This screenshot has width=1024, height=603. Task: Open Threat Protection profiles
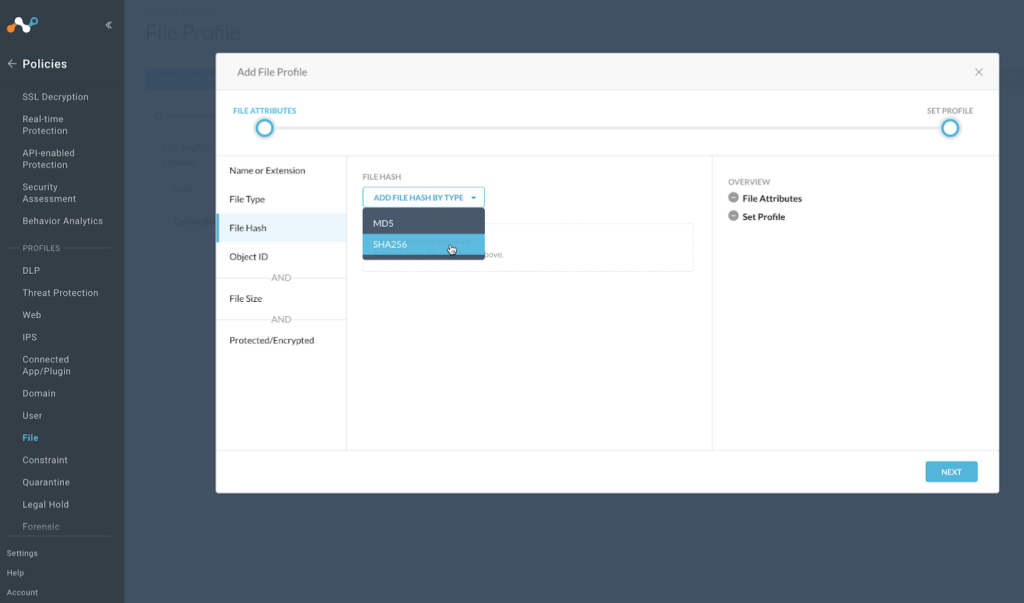pos(60,293)
